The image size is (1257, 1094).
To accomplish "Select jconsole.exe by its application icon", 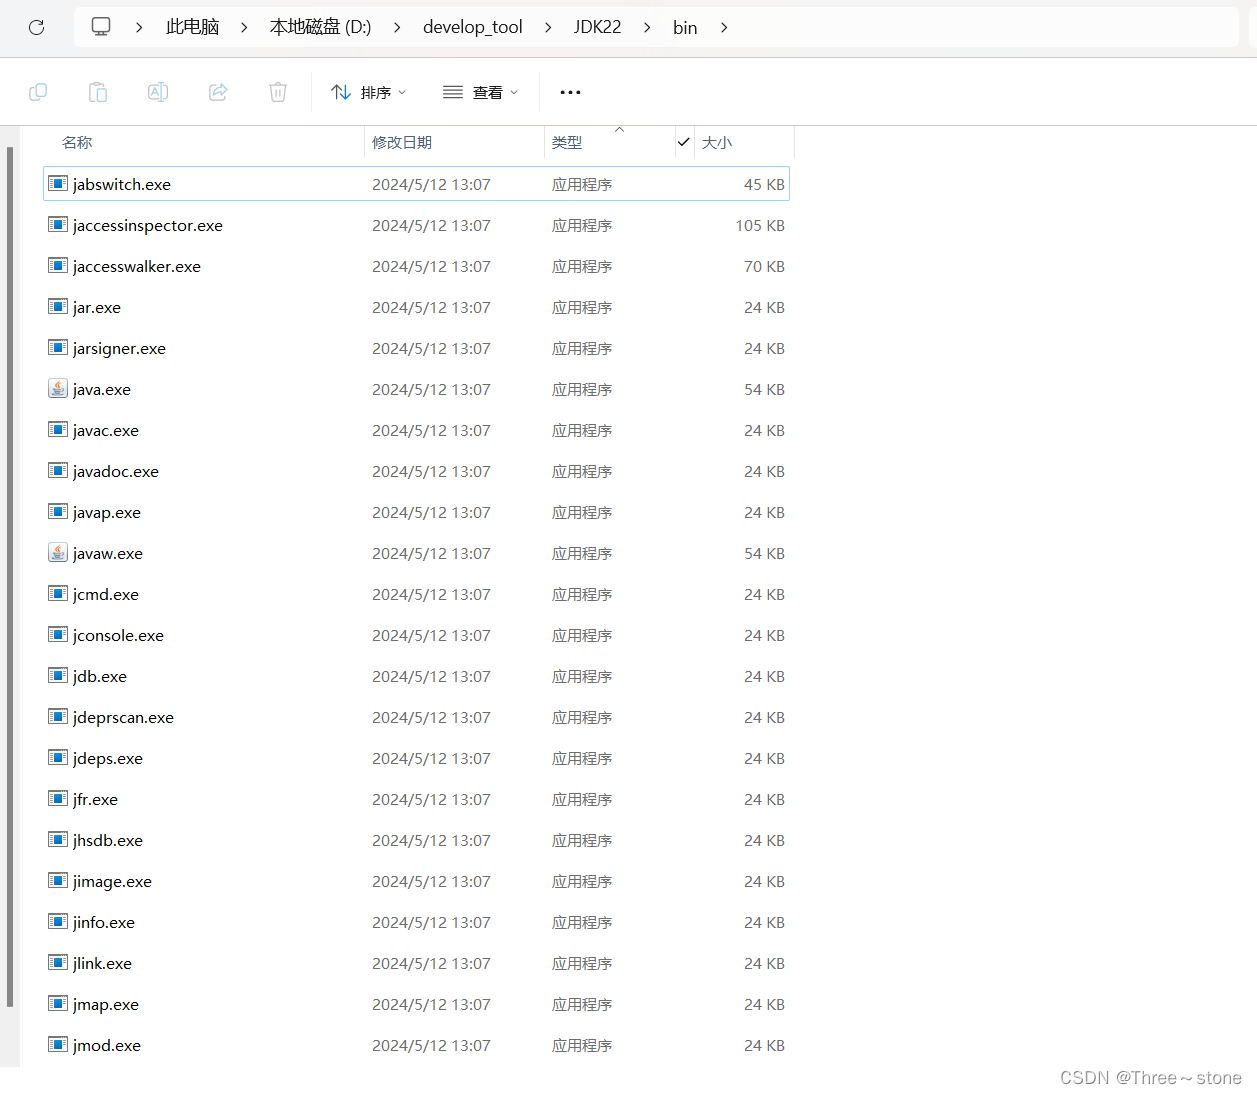I will [x=57, y=634].
